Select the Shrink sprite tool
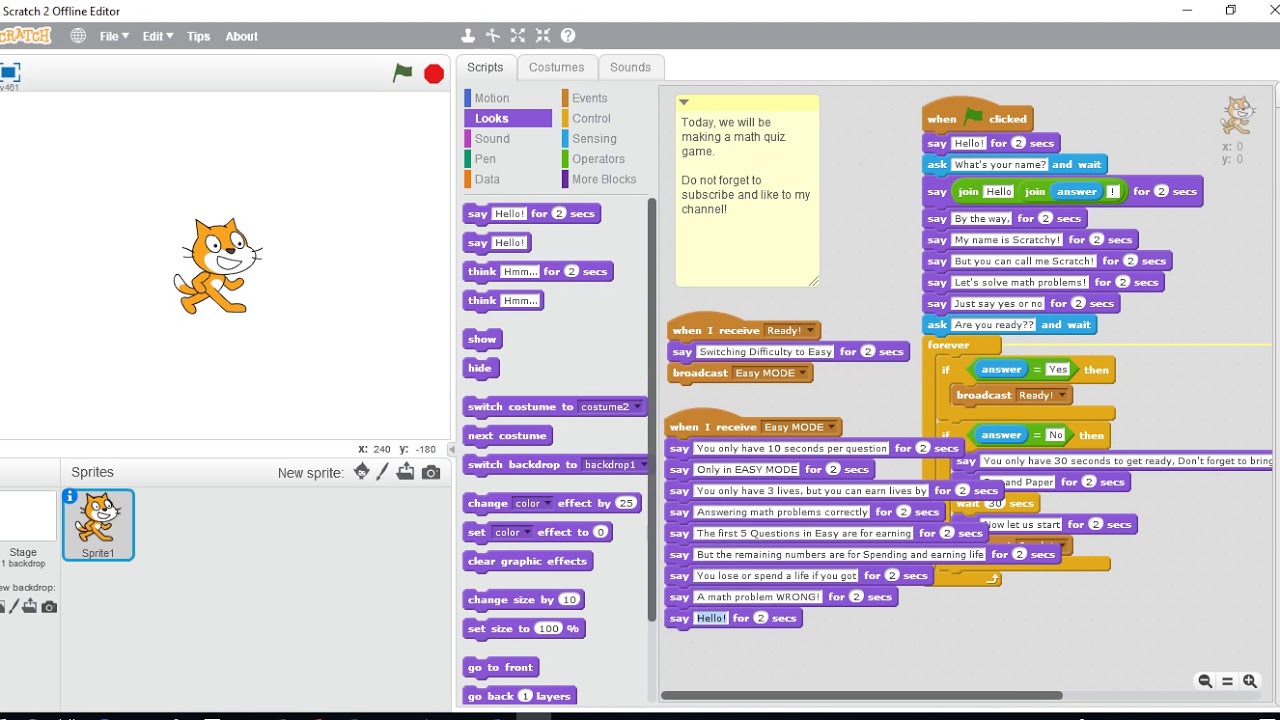 543,36
